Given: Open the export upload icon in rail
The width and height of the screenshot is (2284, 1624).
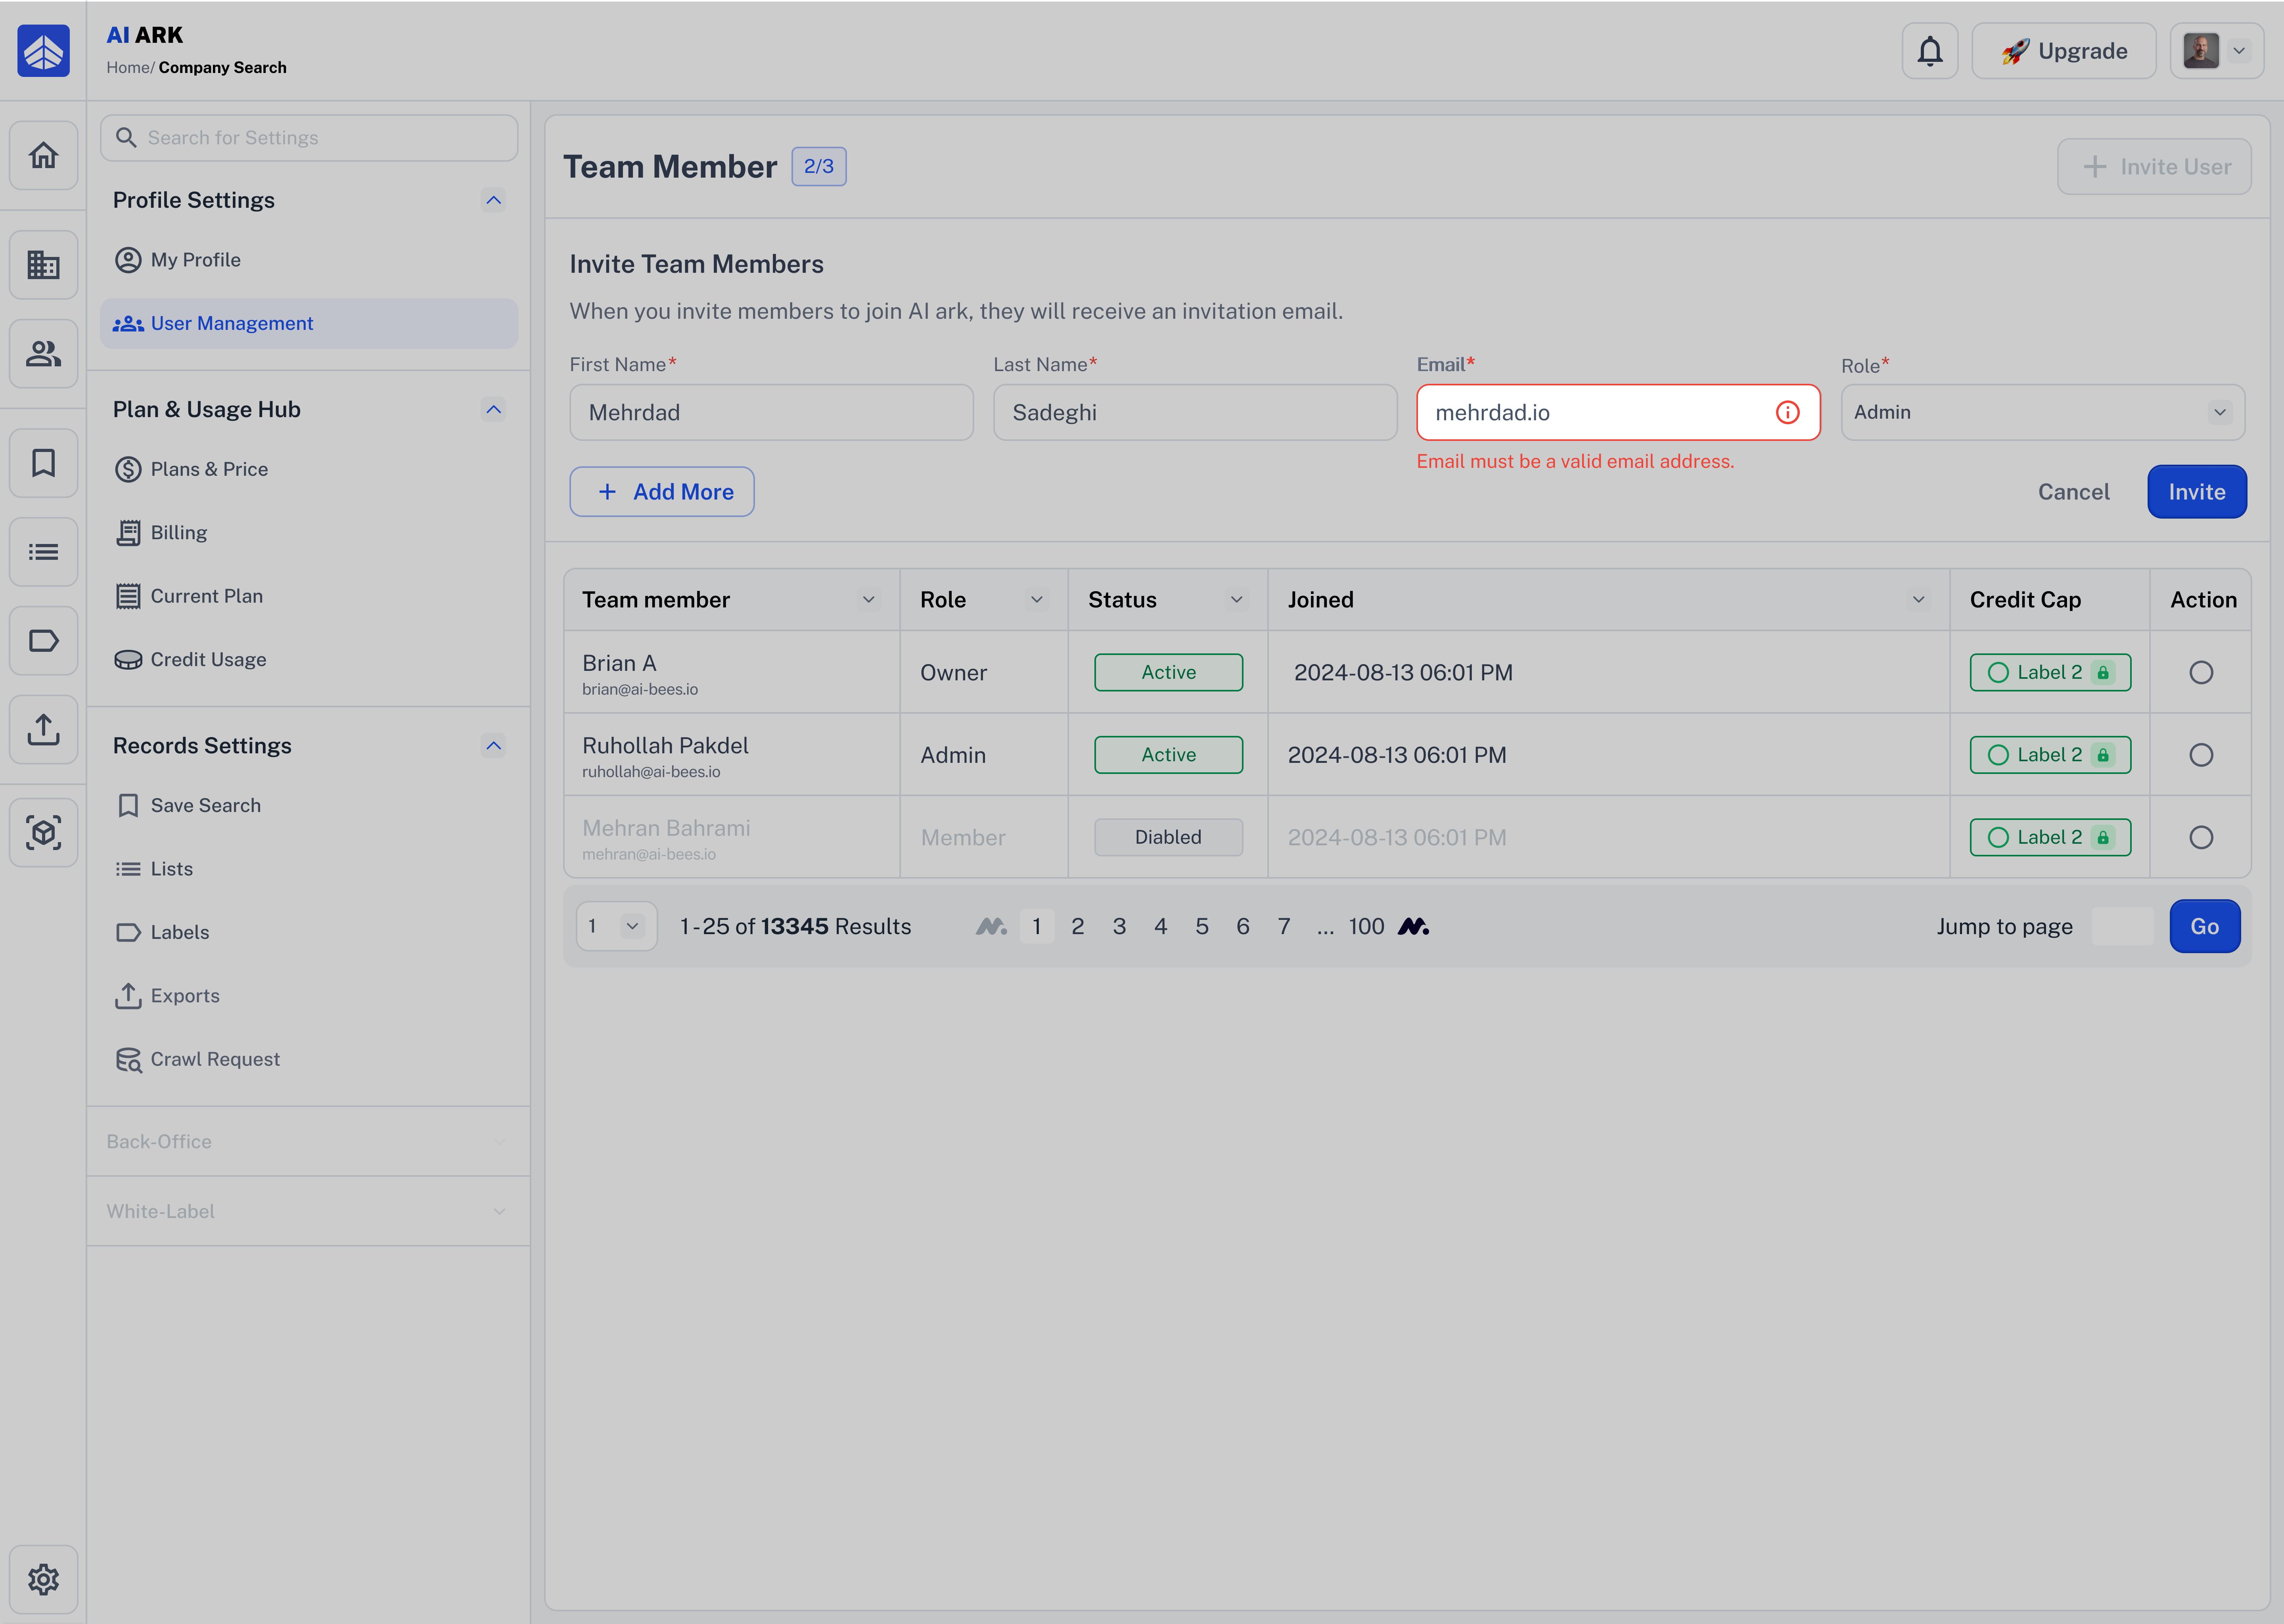Looking at the screenshot, I should click(x=43, y=730).
